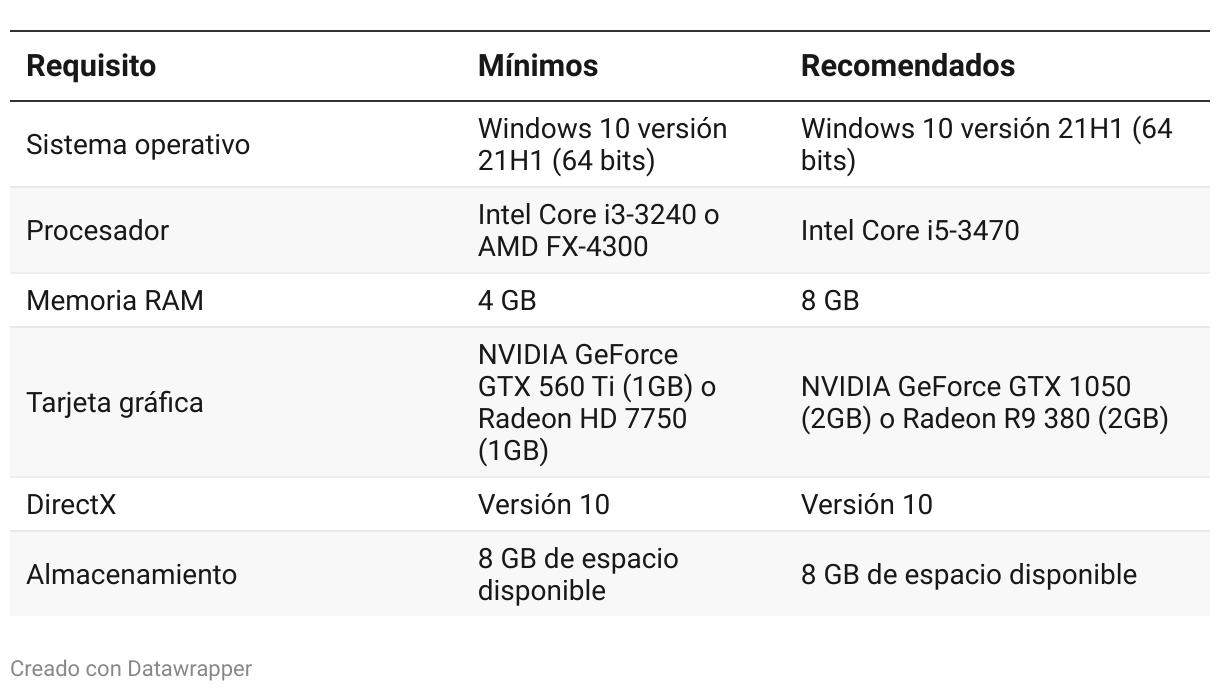Click the 8 GB recommended RAM cell
The height and width of the screenshot is (692, 1220).
[830, 301]
